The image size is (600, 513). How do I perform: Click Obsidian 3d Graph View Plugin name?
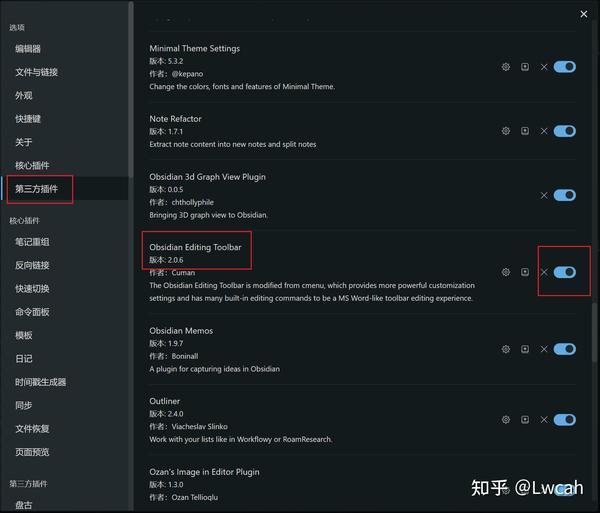pos(207,177)
